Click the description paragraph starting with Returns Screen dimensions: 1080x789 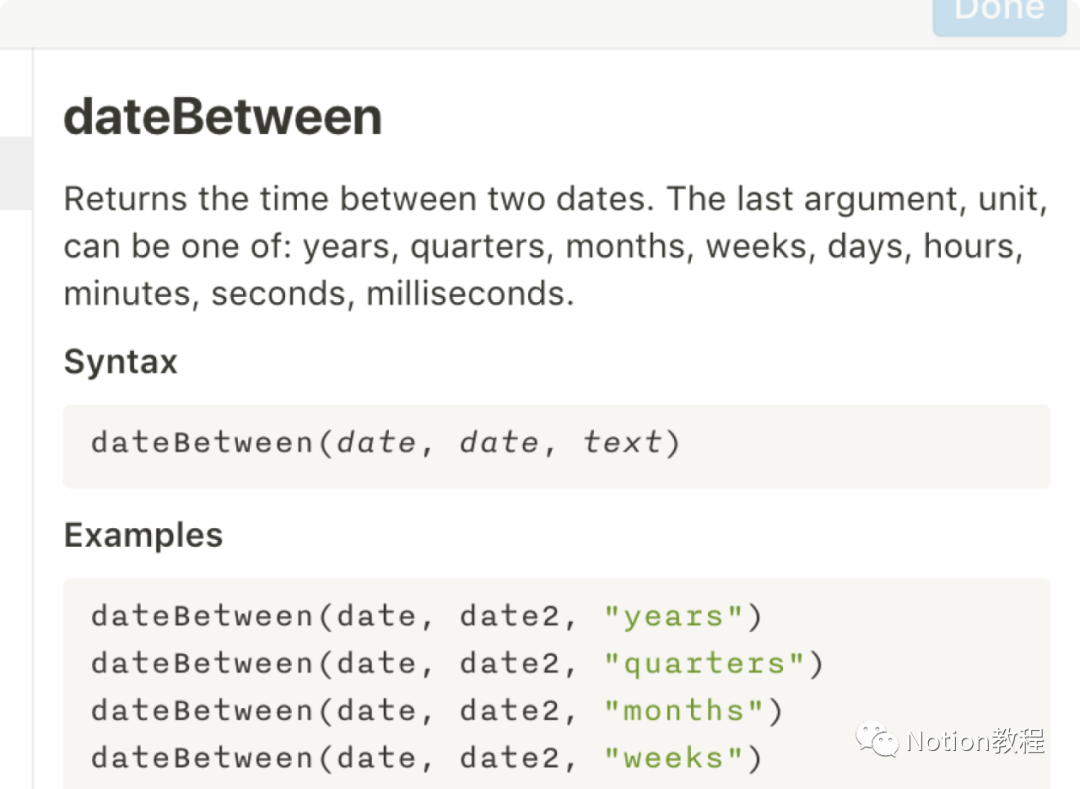pos(555,246)
